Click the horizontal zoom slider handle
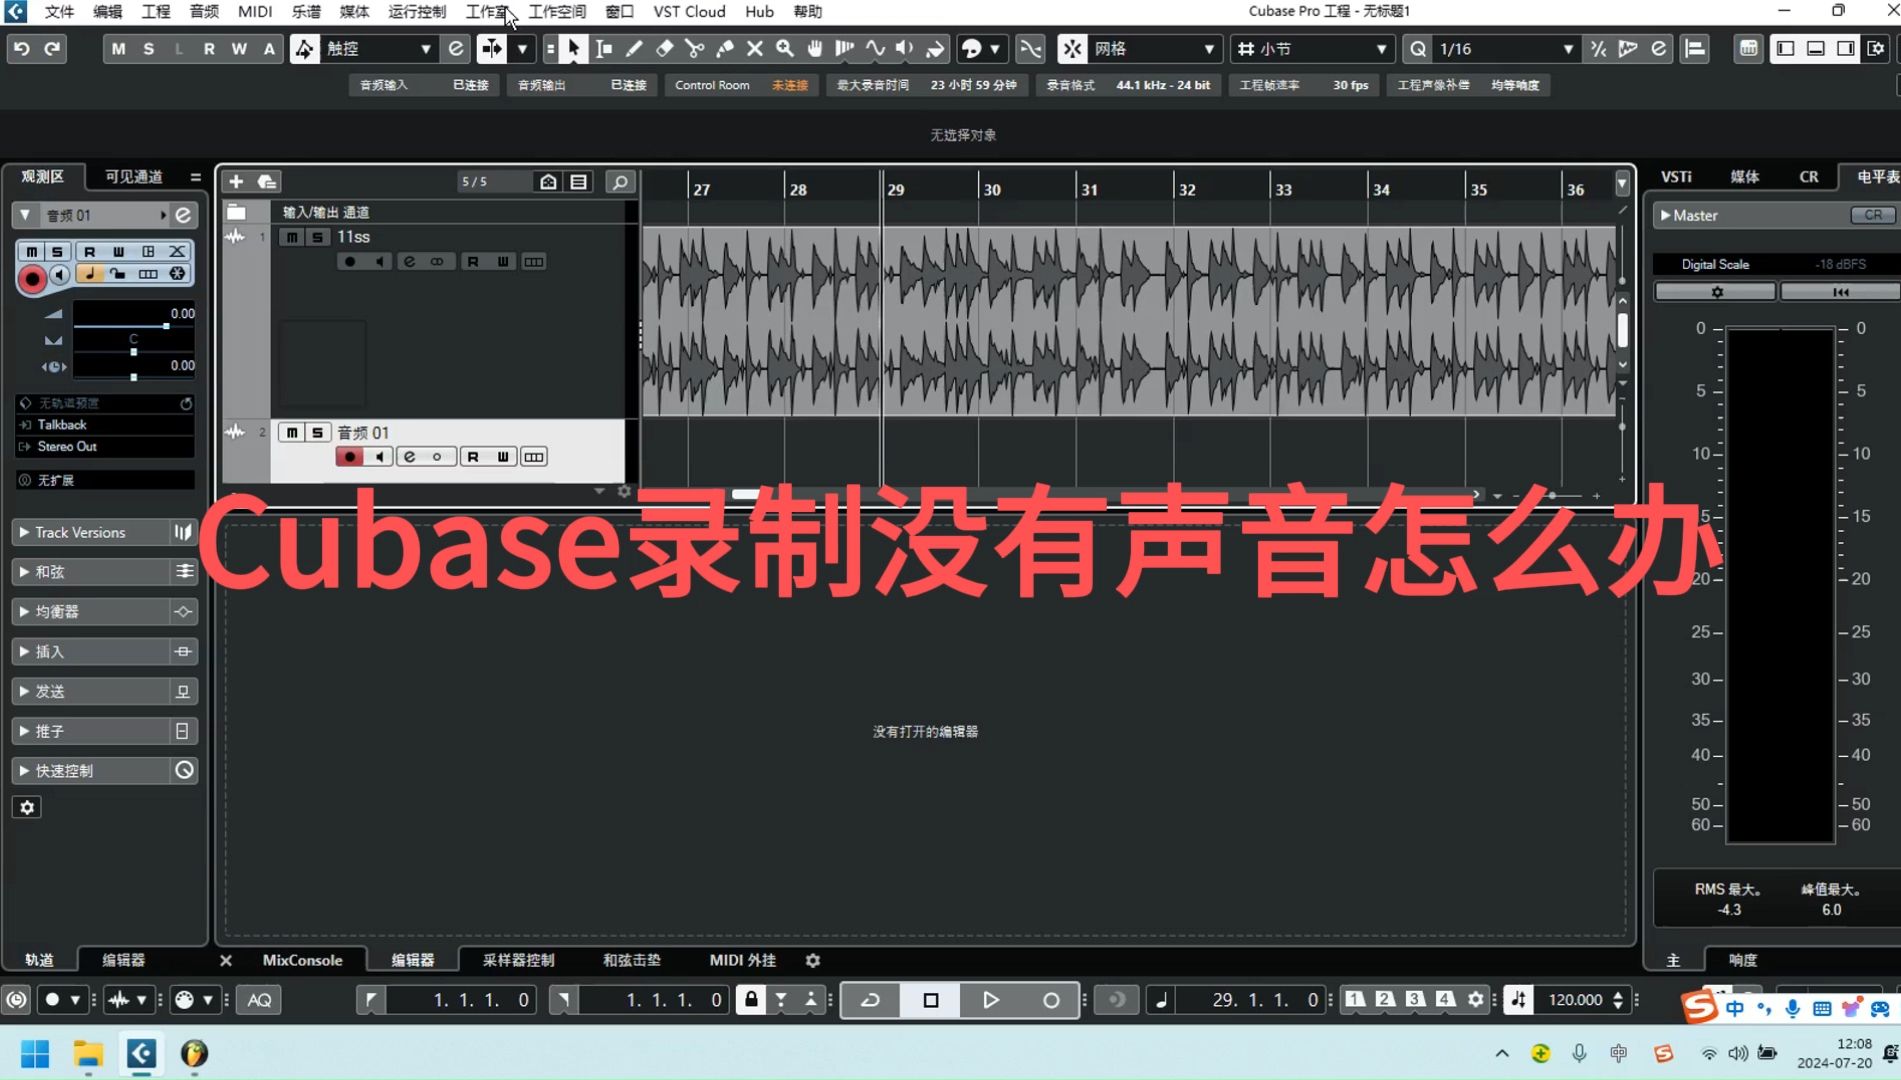The image size is (1901, 1080). [1552, 495]
